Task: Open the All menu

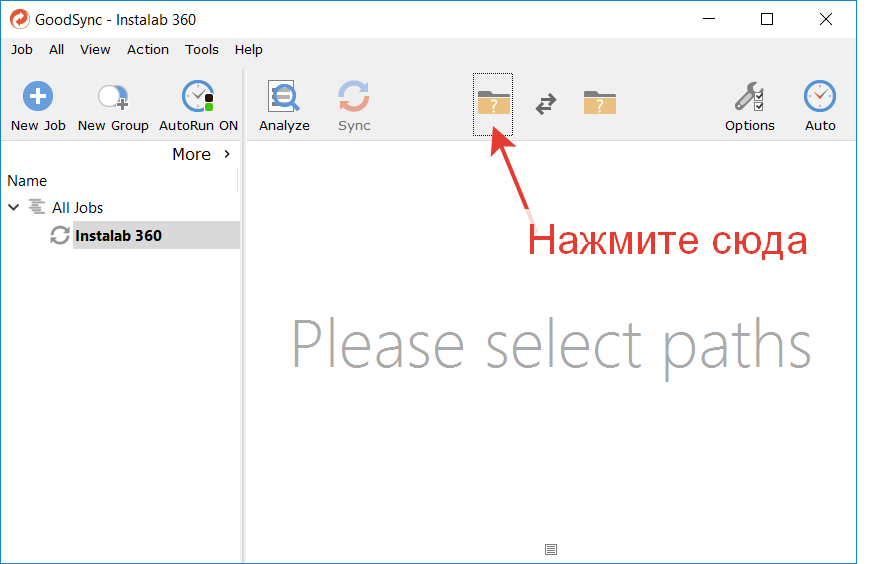Action: 56,49
